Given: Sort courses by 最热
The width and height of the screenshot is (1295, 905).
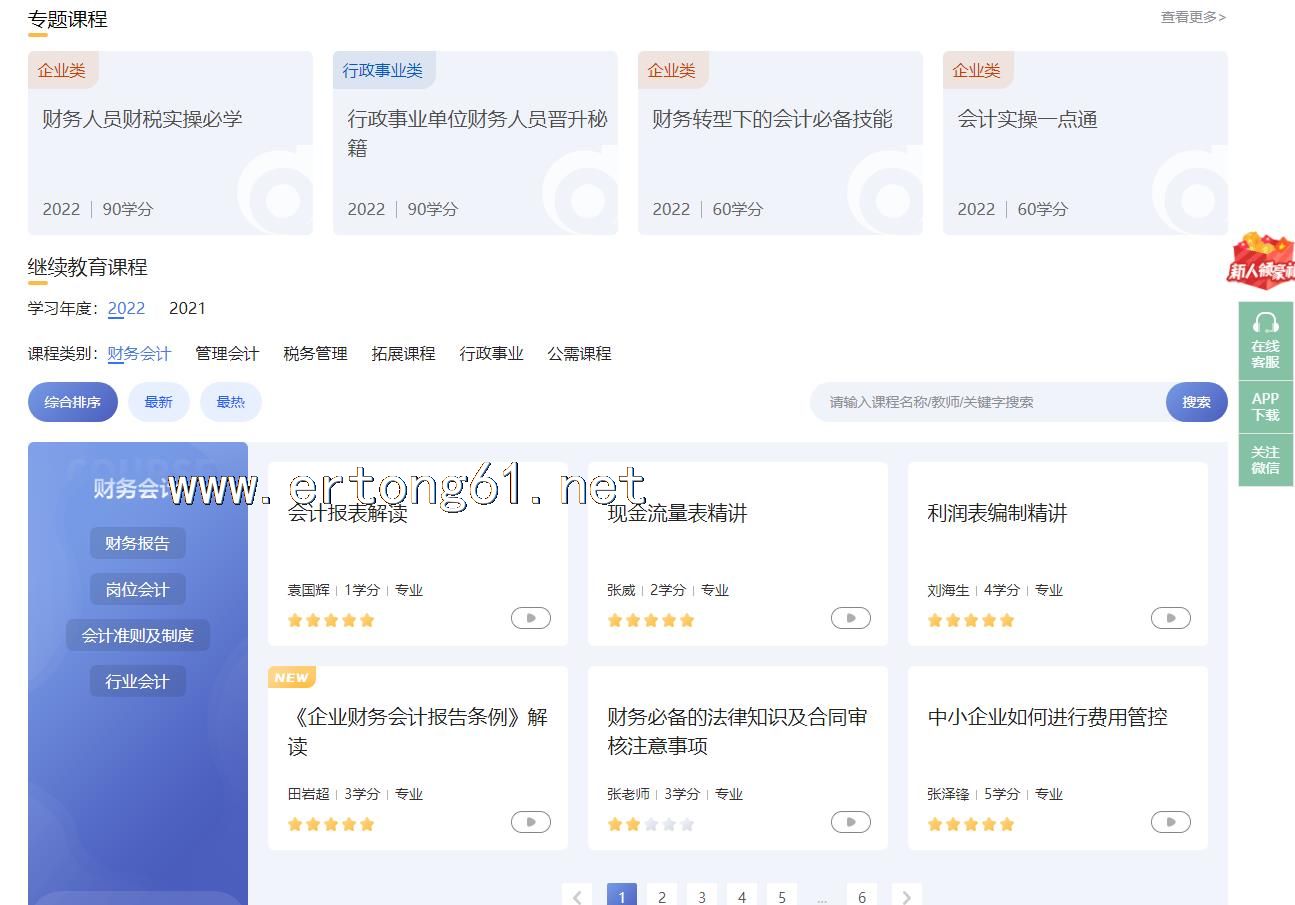Looking at the screenshot, I should click(230, 402).
